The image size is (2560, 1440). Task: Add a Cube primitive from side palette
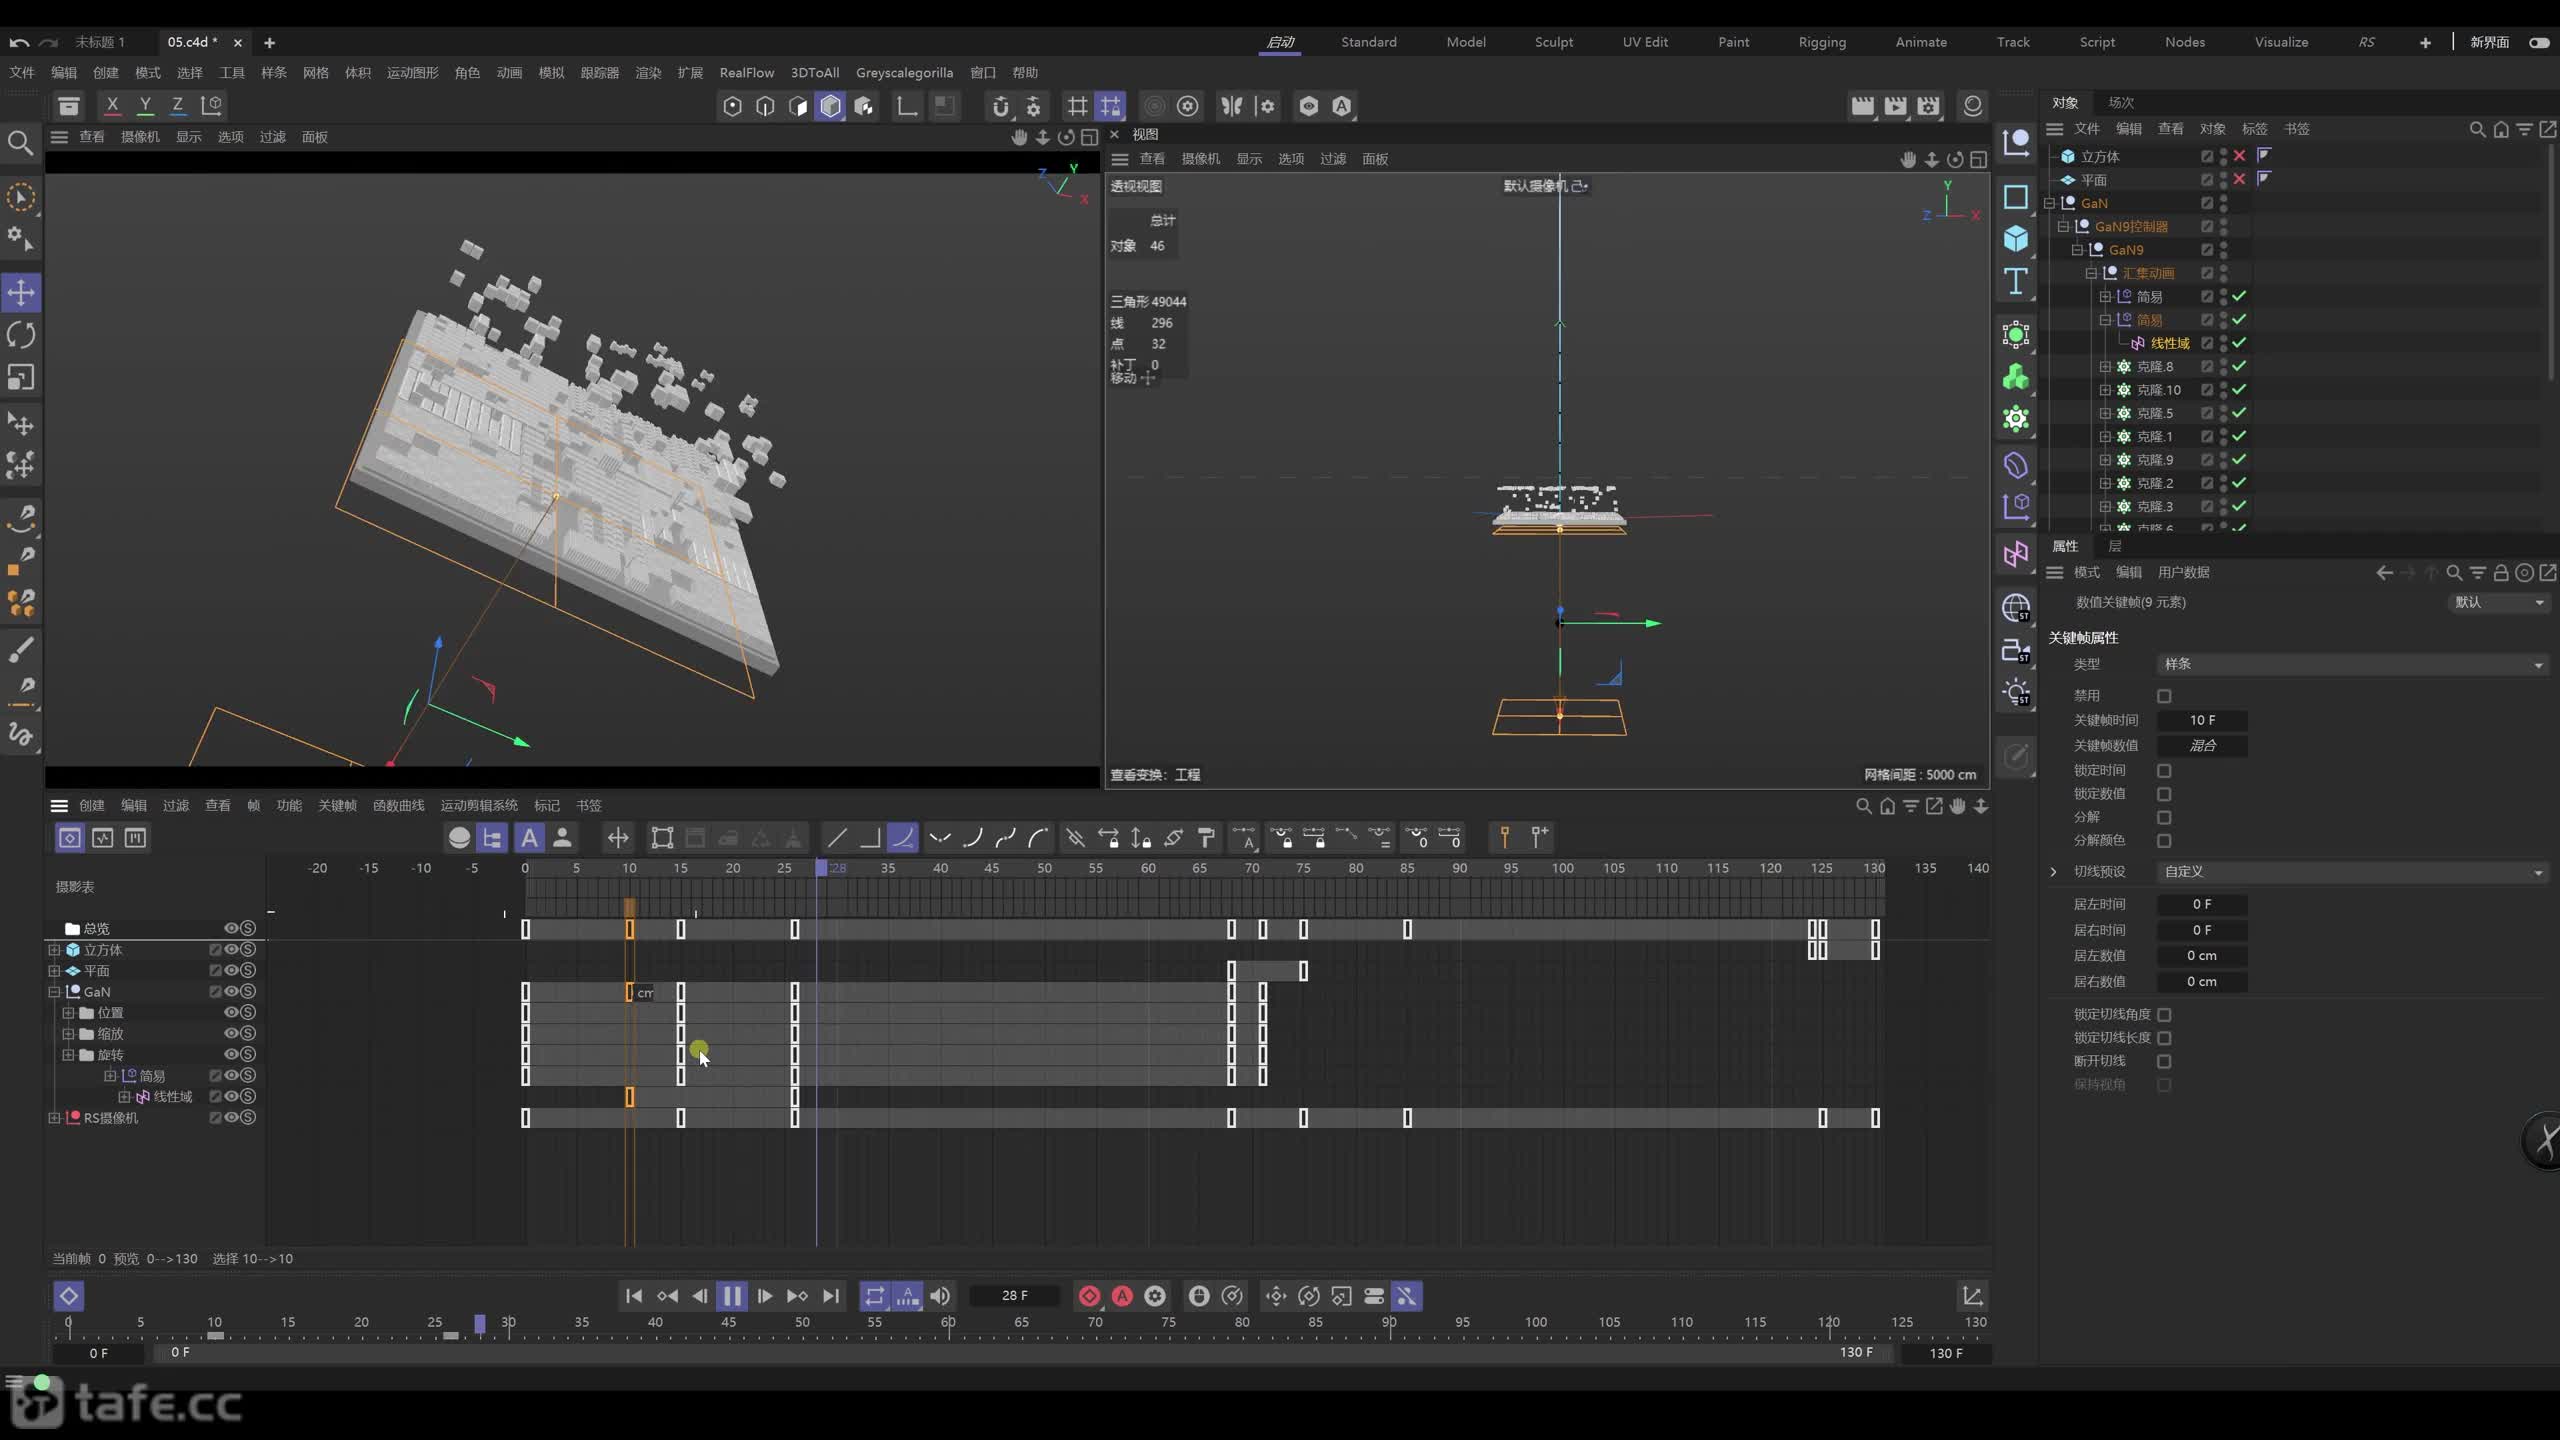tap(2016, 238)
